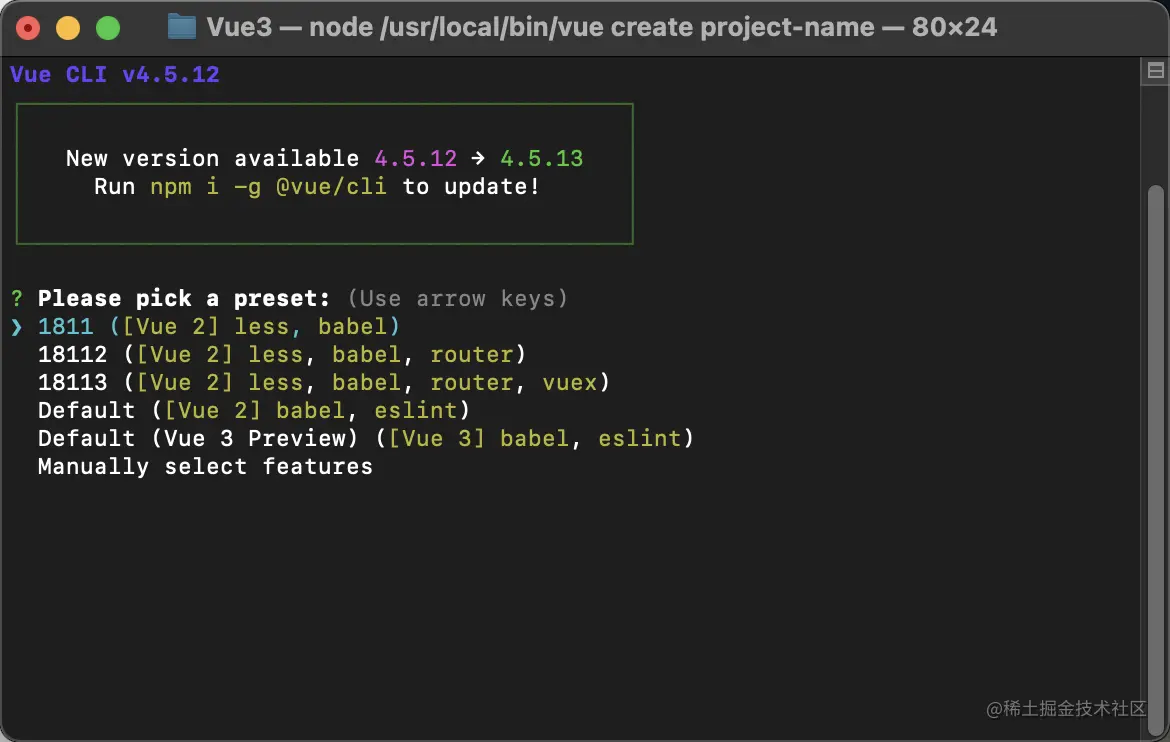Pick Manually select features option
The height and width of the screenshot is (742, 1170).
(x=205, y=467)
